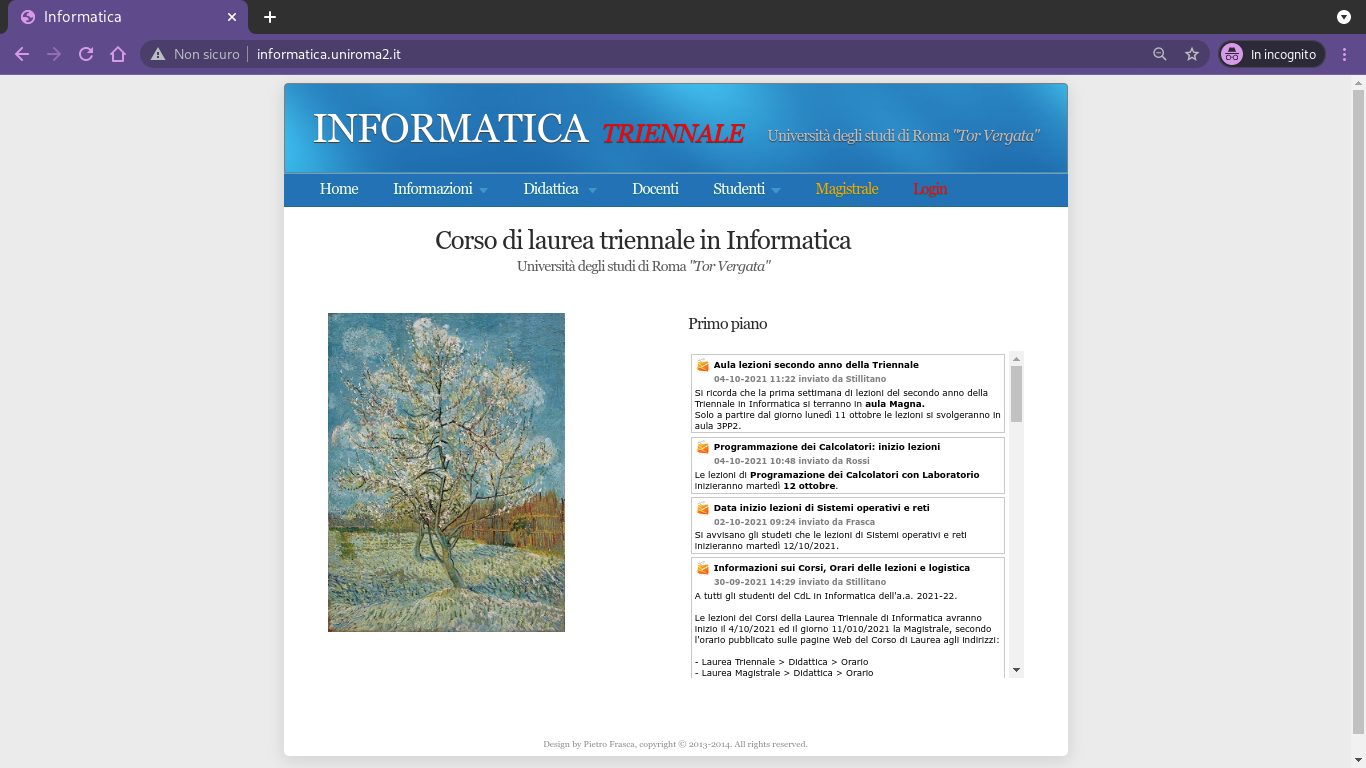Click the '04-10-2021 11:22 inviato da Stillitano' line
Viewport: 1366px width, 768px height.
click(800, 379)
